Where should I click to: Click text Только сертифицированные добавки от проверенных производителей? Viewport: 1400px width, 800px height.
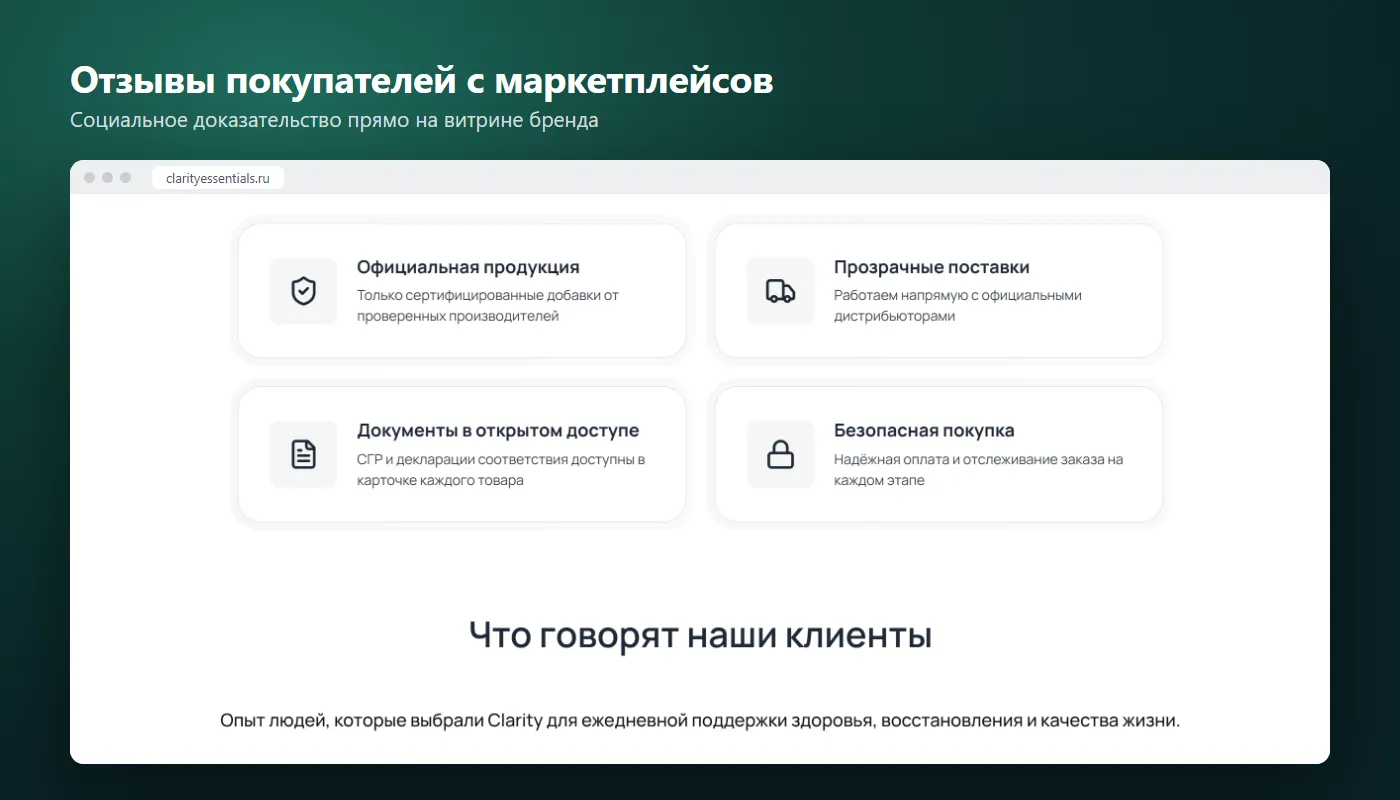[488, 306]
